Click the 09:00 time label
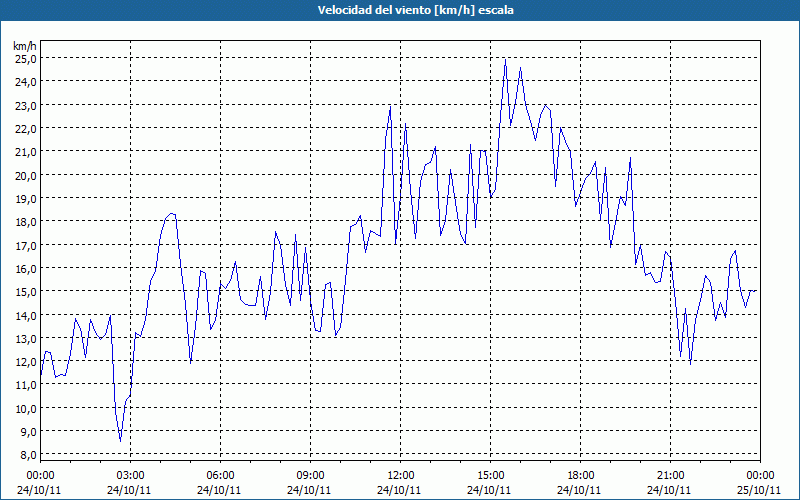800x500 pixels. (310, 476)
